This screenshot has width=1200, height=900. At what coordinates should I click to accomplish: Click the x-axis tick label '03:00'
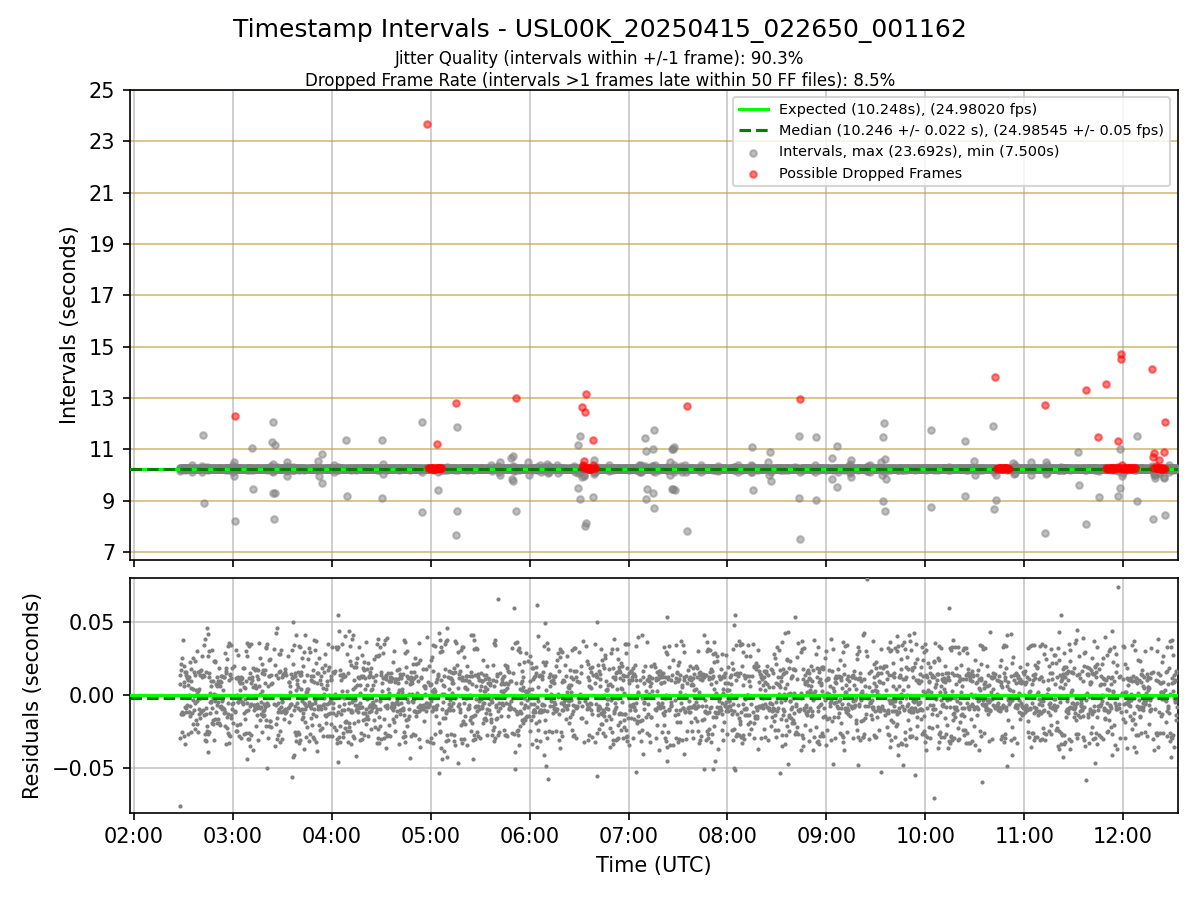coord(233,834)
